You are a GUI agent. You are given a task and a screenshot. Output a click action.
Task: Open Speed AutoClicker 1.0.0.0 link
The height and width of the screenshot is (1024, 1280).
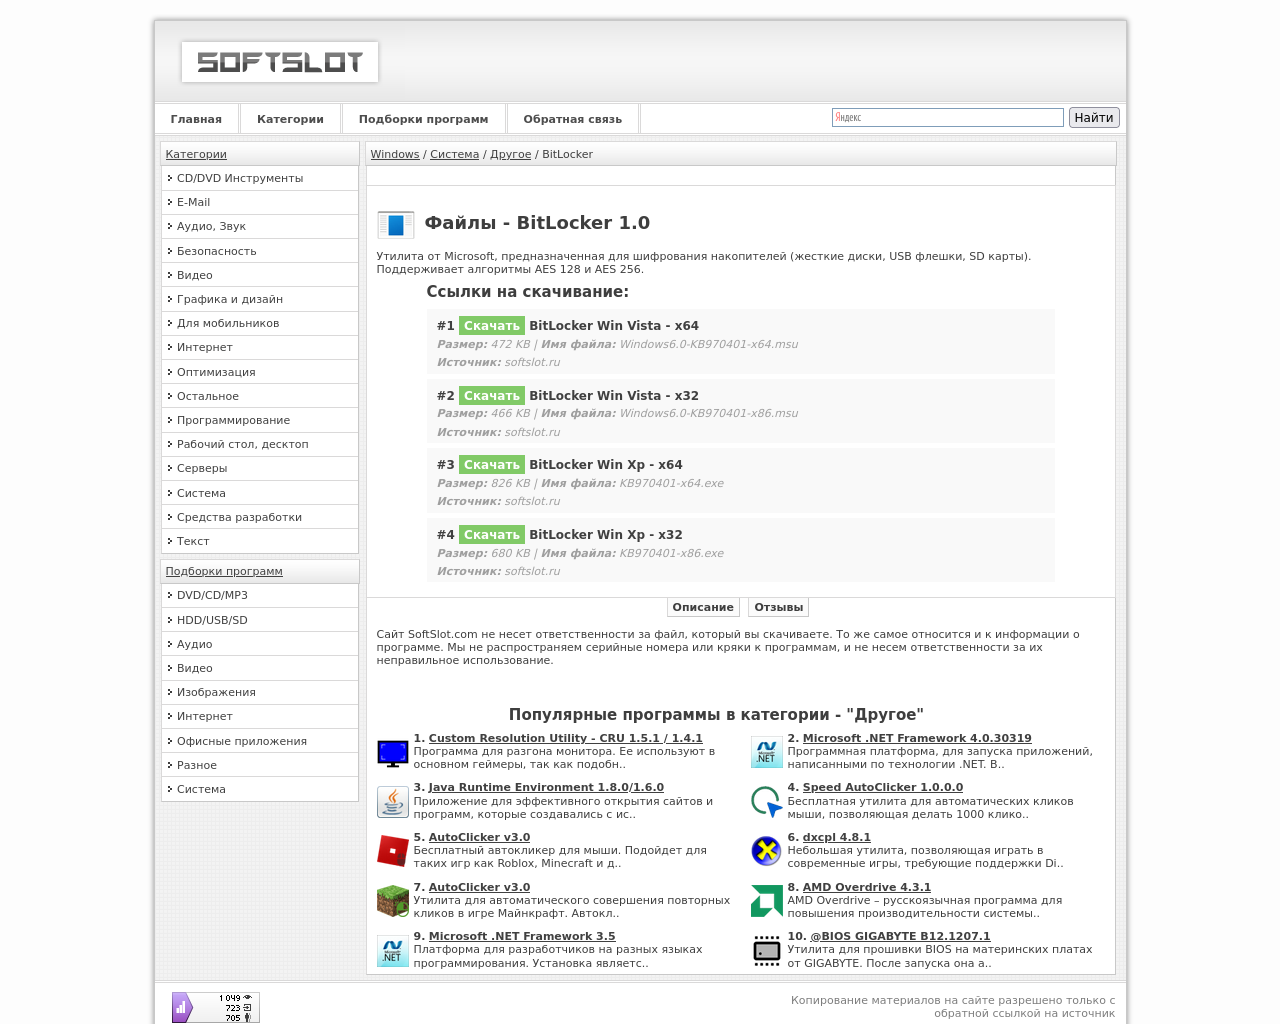[883, 788]
